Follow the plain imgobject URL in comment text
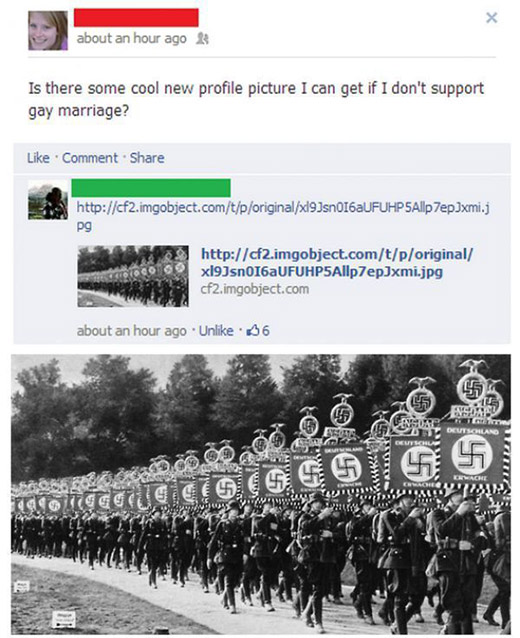Viewport: 520px width, 638px height. [283, 216]
